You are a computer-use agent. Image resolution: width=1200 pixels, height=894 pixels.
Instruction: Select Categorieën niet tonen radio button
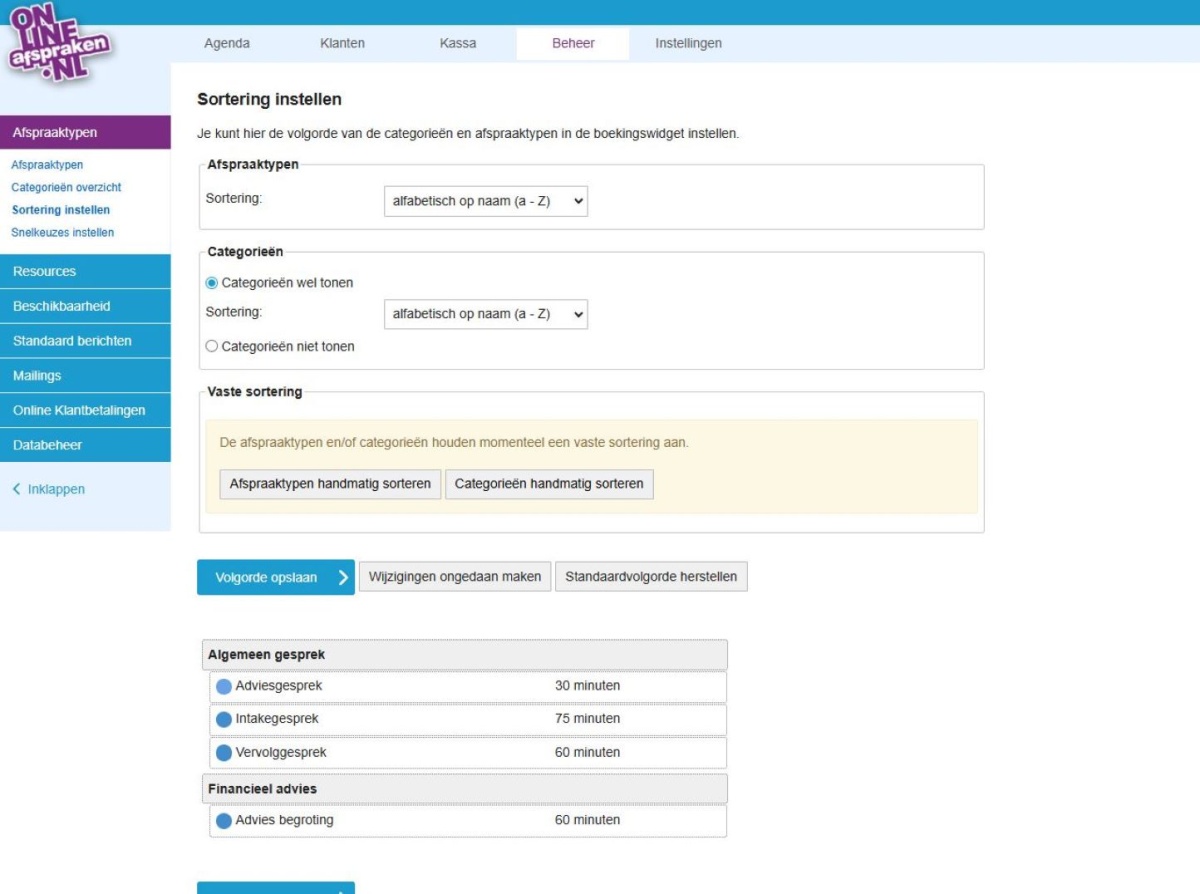[x=211, y=347]
